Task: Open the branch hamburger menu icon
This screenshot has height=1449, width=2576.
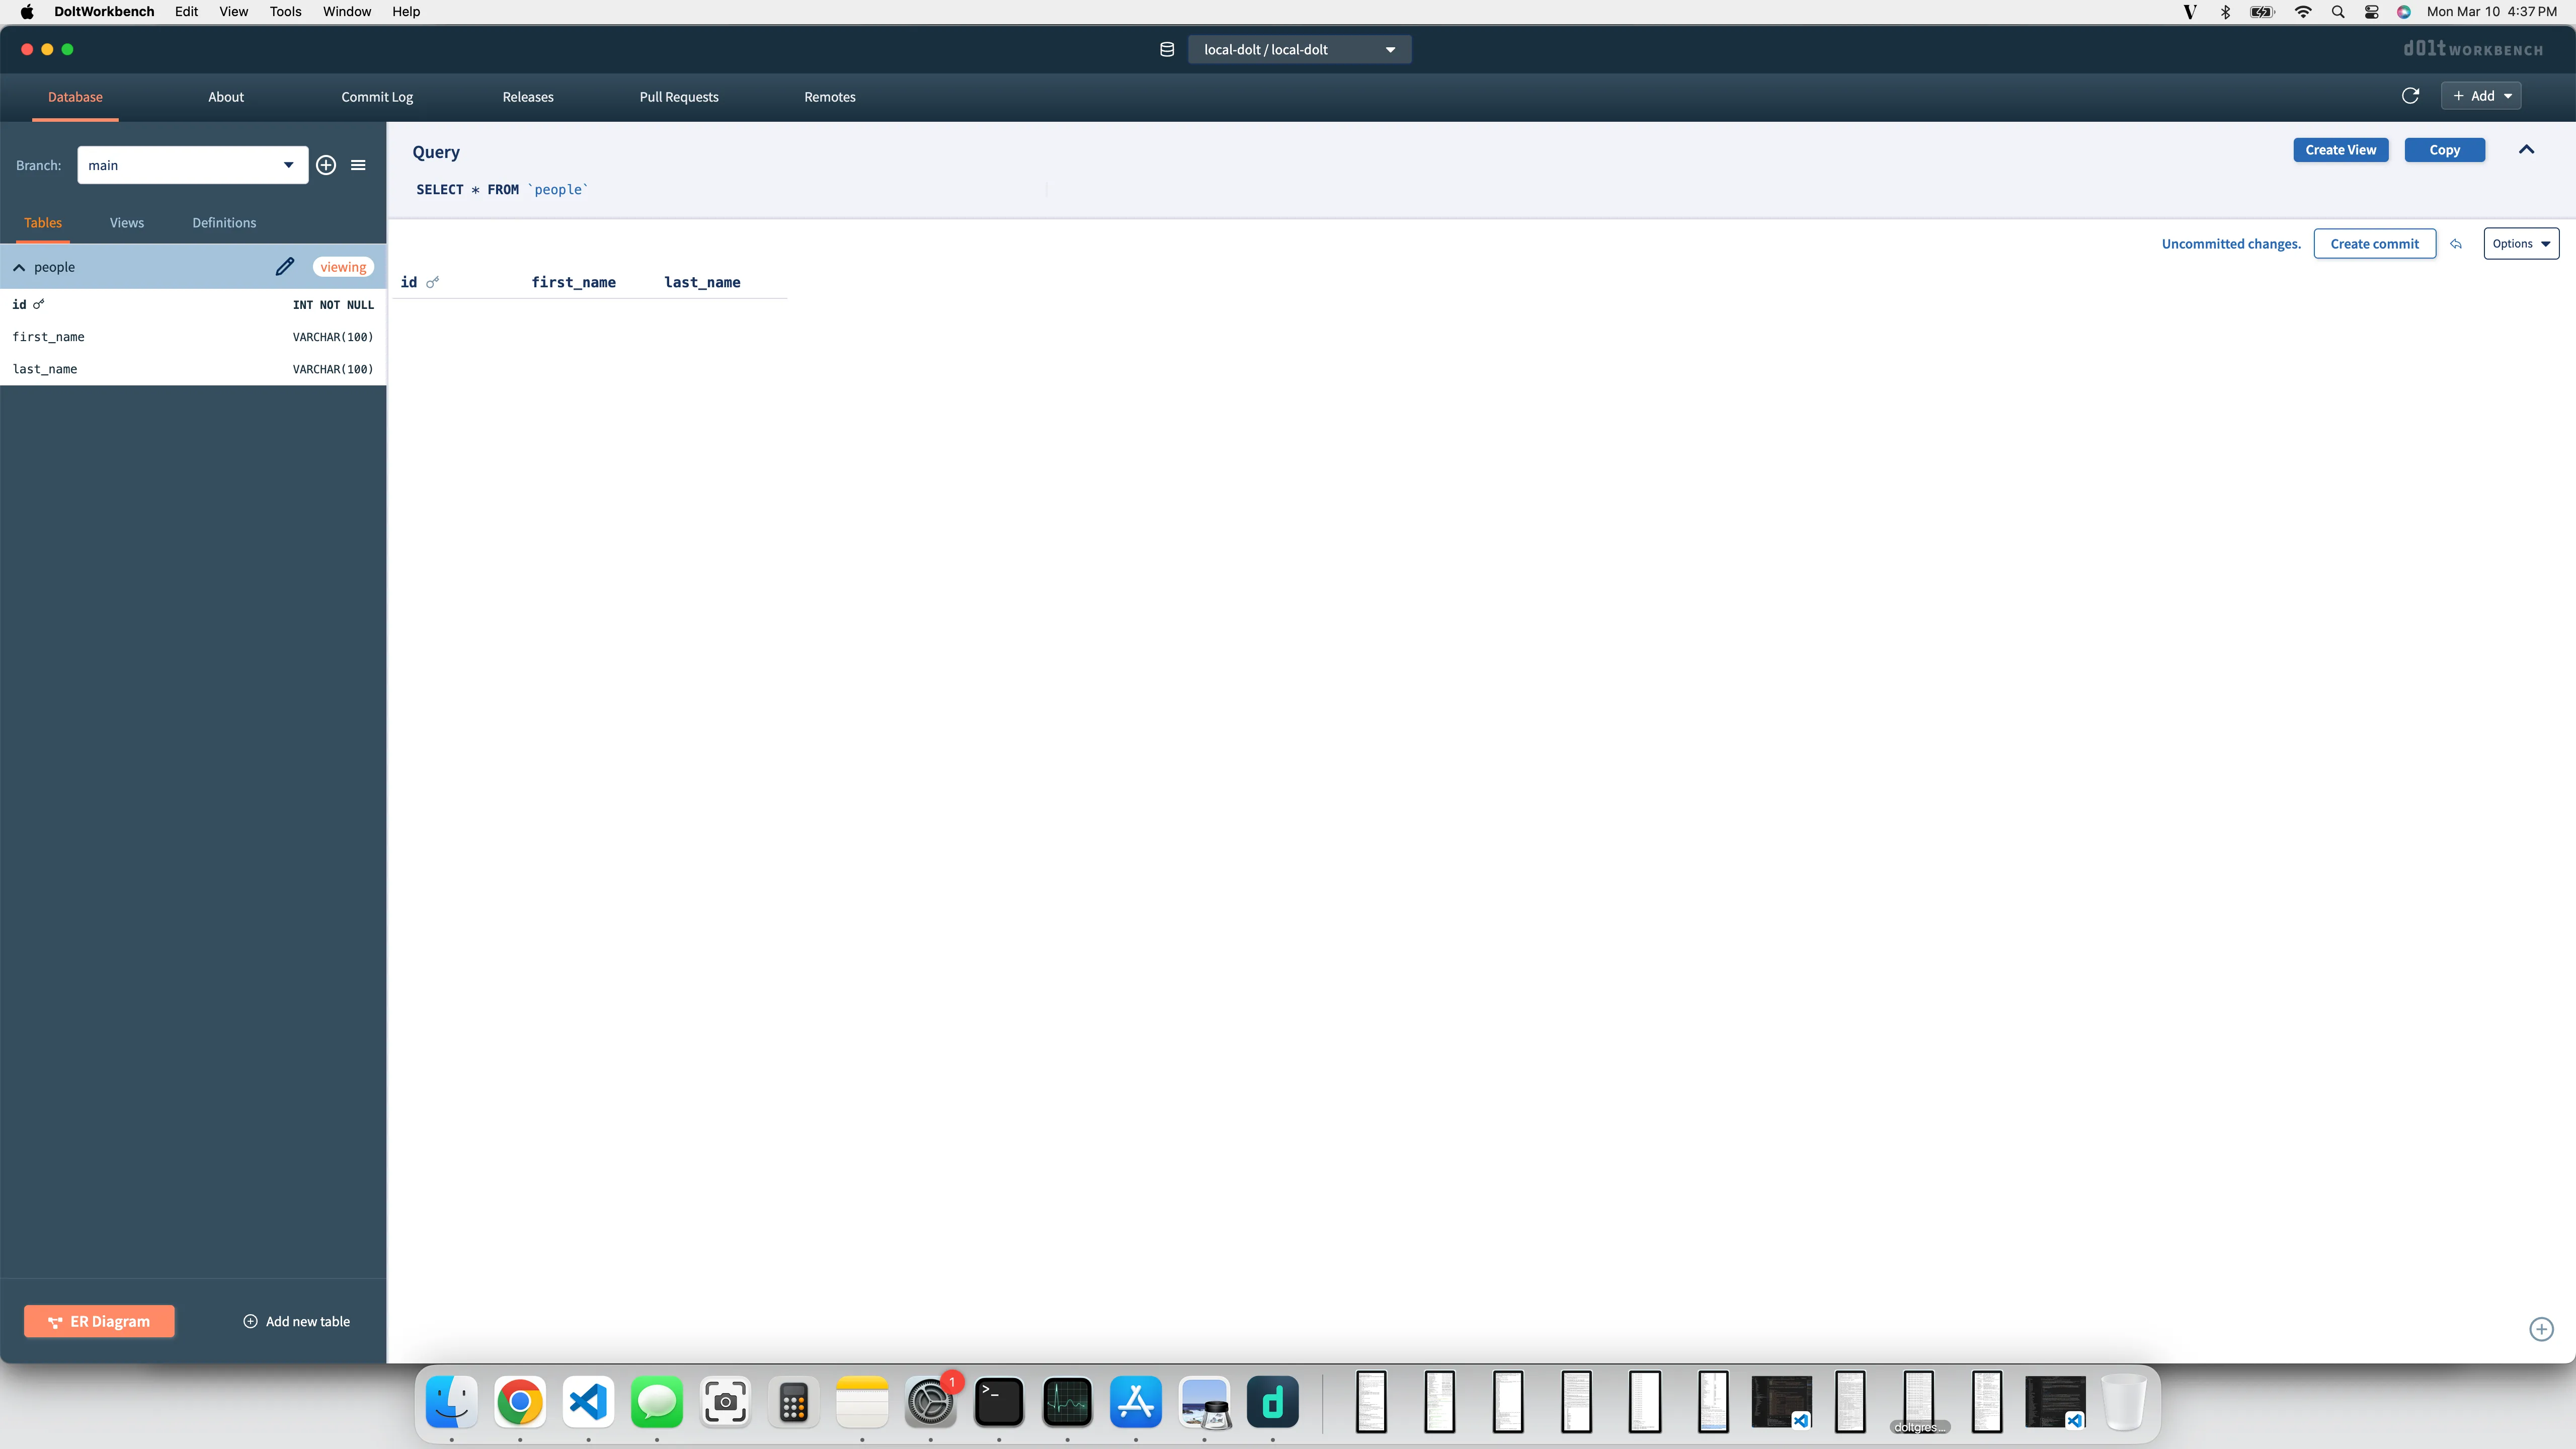Action: coord(358,165)
